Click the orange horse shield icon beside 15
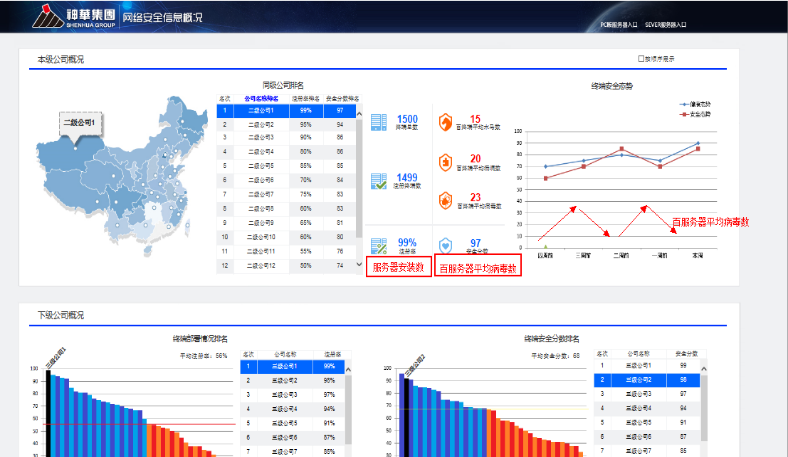The image size is (788, 457). tap(445, 122)
